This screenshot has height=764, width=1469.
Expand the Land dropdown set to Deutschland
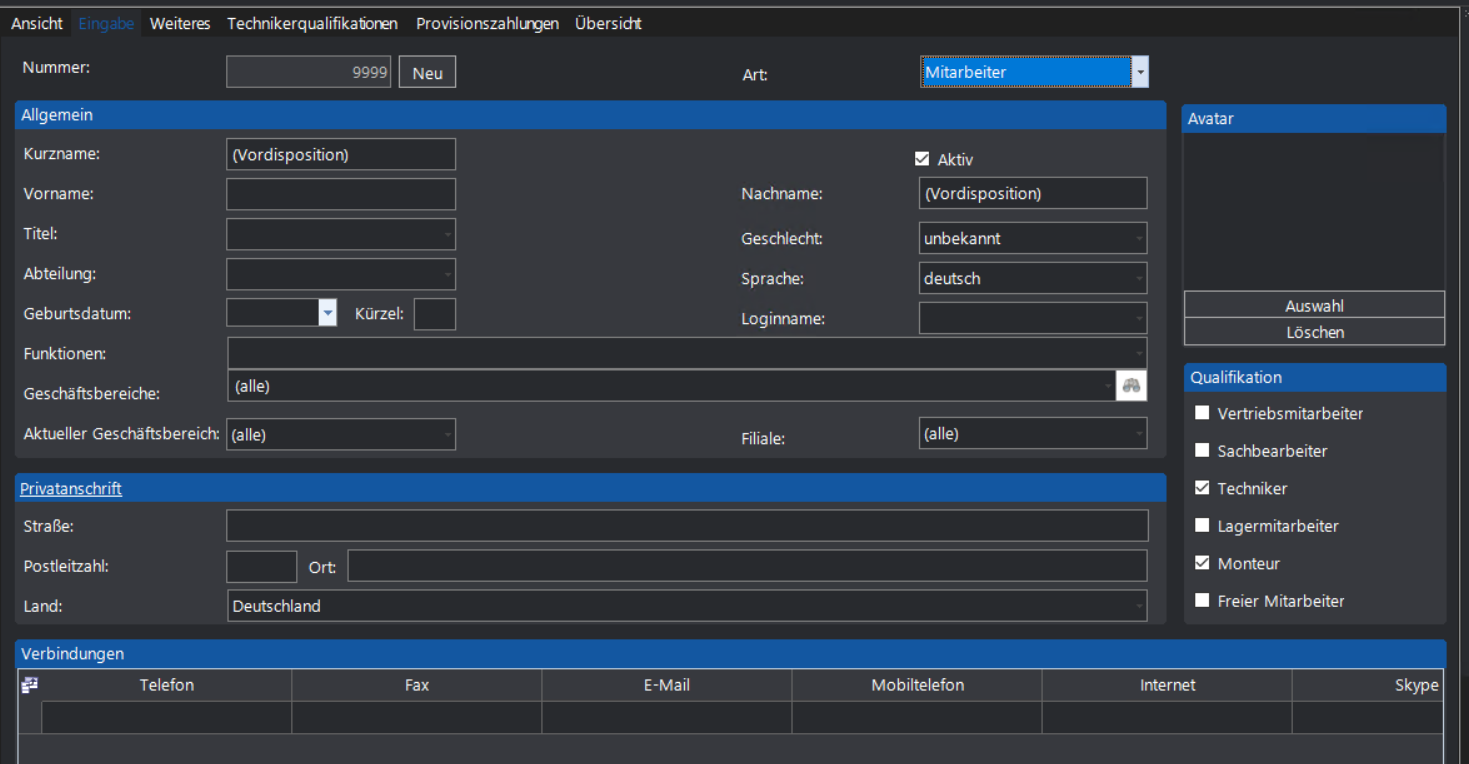(1139, 606)
